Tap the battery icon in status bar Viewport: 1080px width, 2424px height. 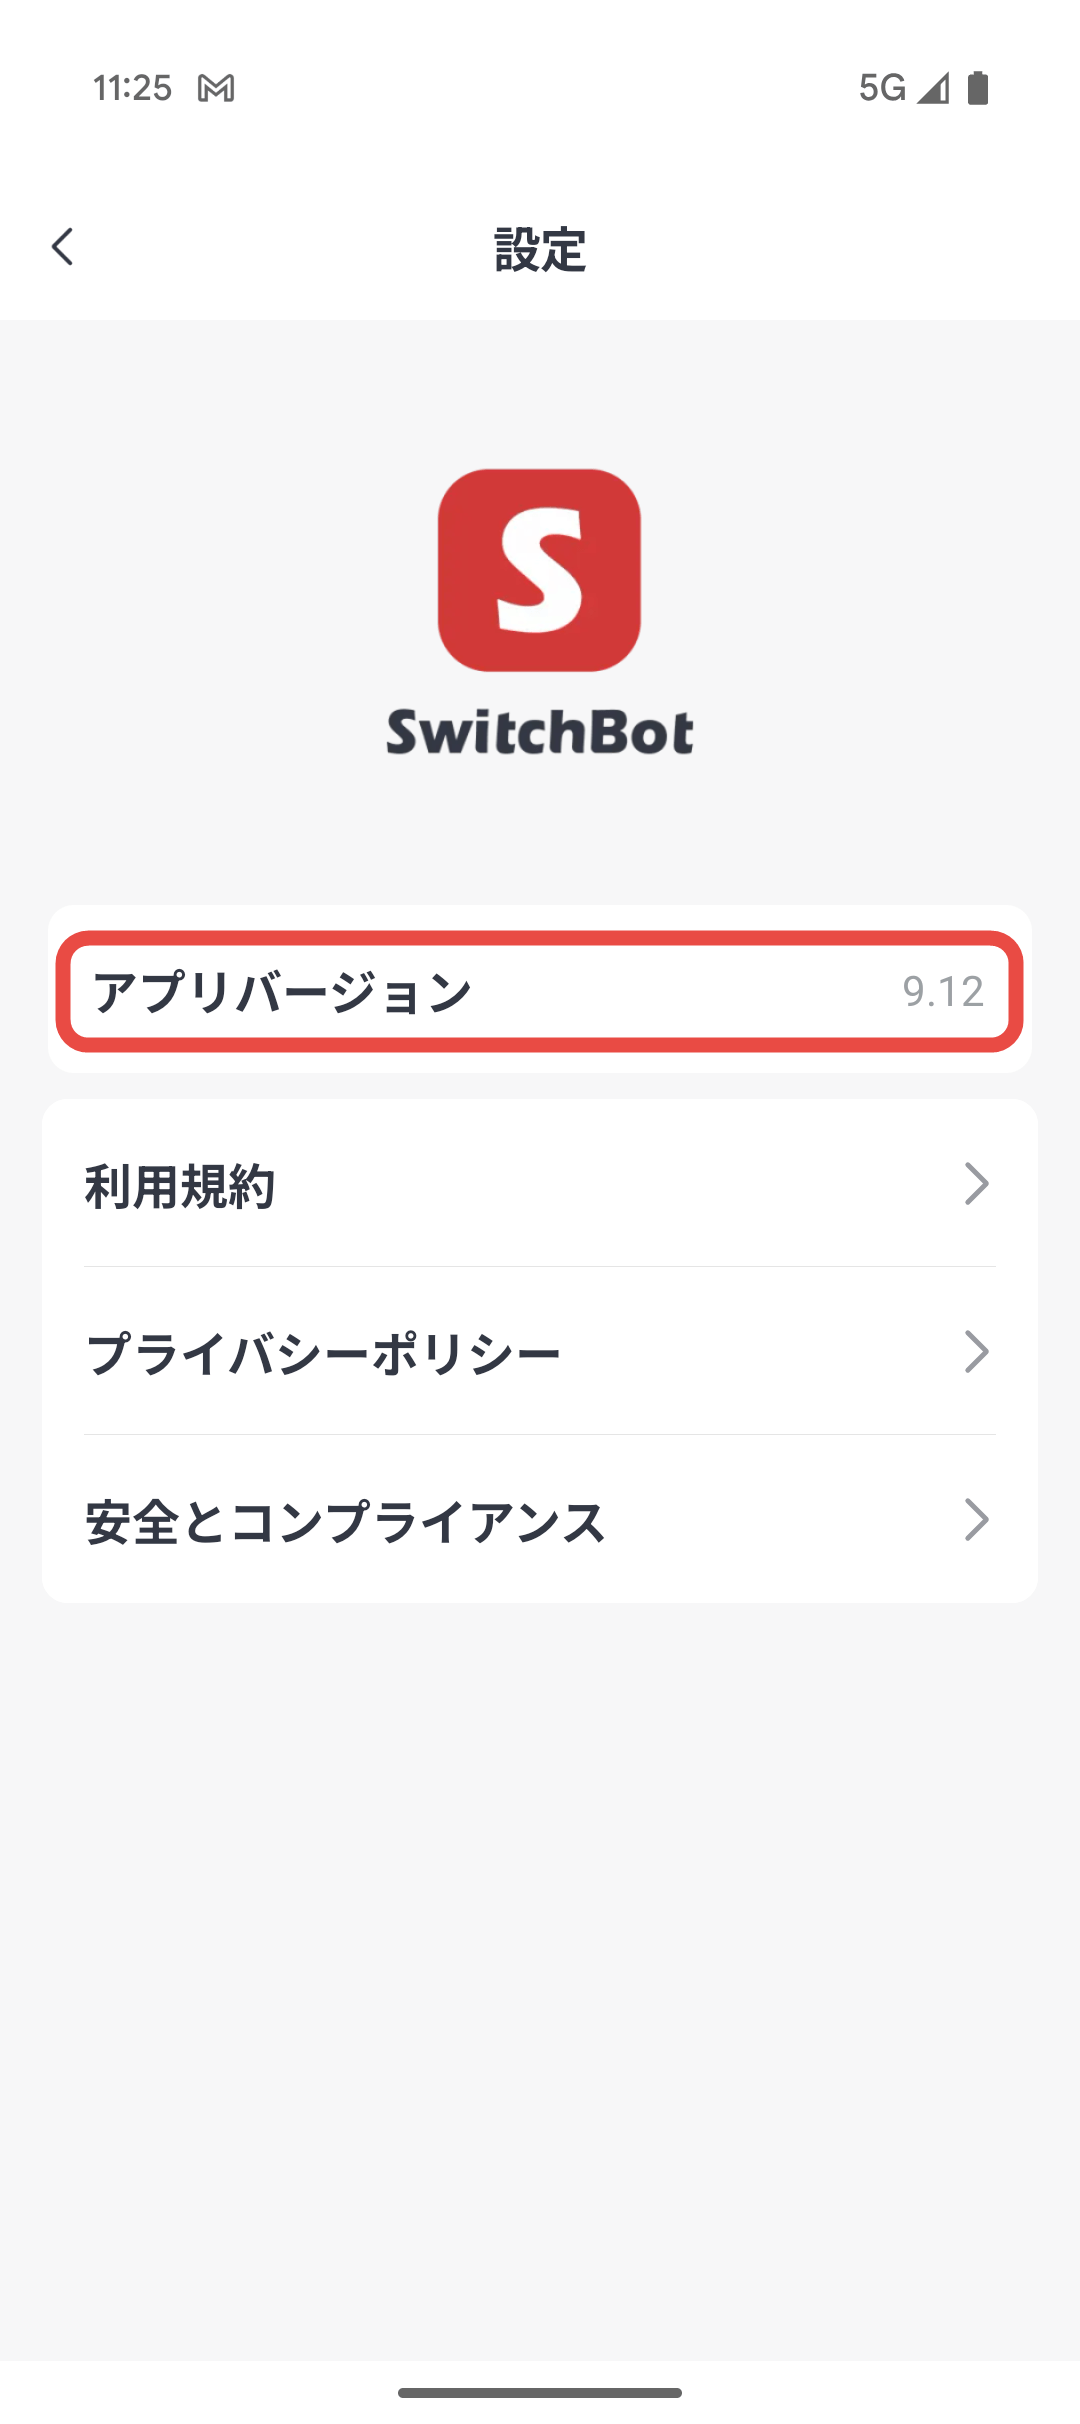(978, 88)
